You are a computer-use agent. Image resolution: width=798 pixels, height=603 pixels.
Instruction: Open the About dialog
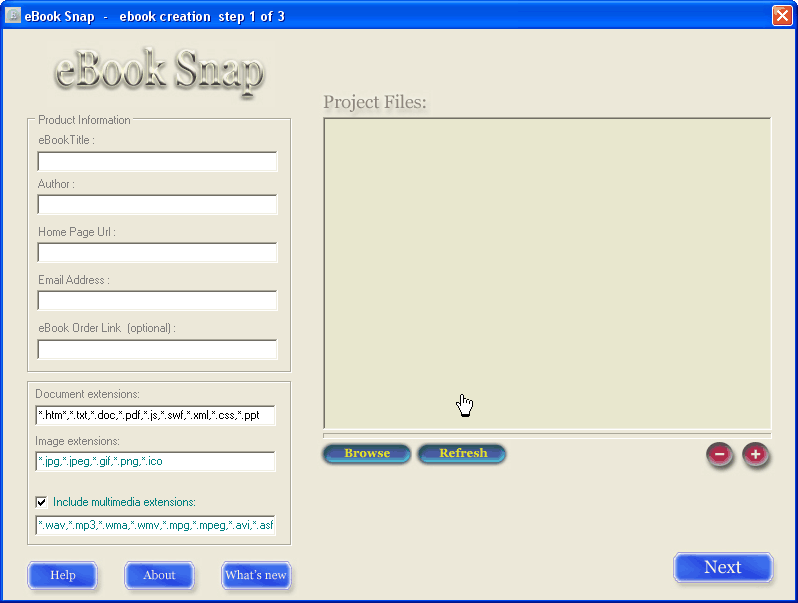[x=159, y=575]
